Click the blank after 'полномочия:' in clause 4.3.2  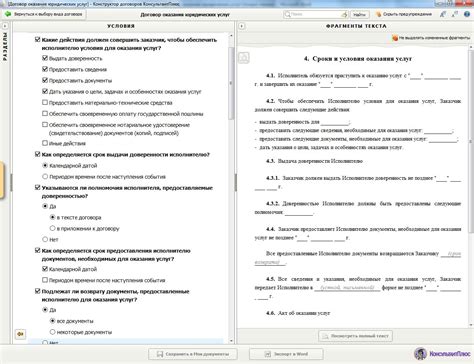[x=299, y=212]
